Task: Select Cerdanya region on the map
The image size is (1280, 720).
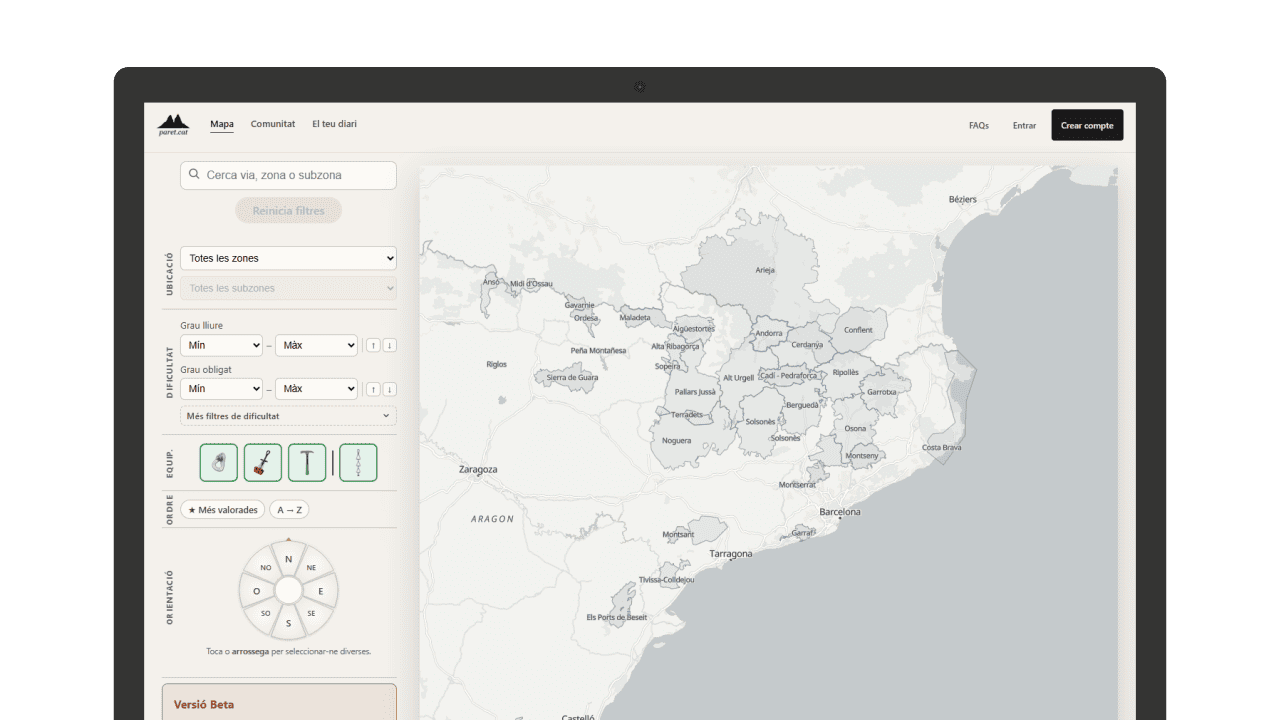Action: pos(807,344)
